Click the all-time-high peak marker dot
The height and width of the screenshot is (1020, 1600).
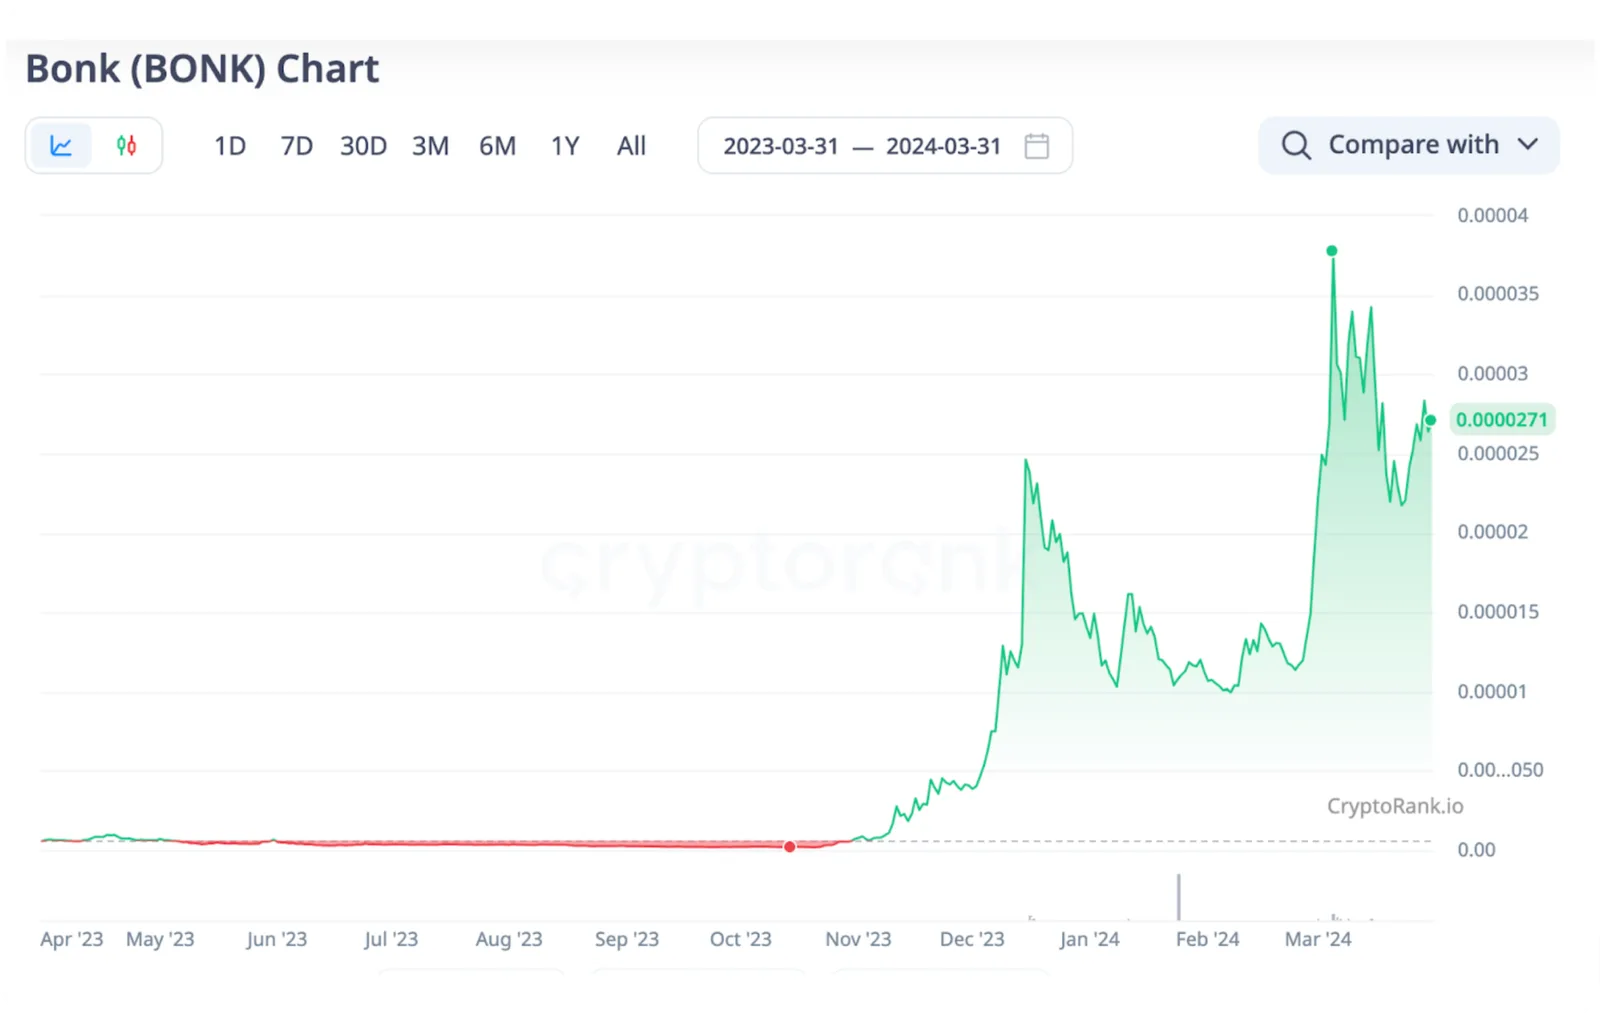click(x=1332, y=251)
